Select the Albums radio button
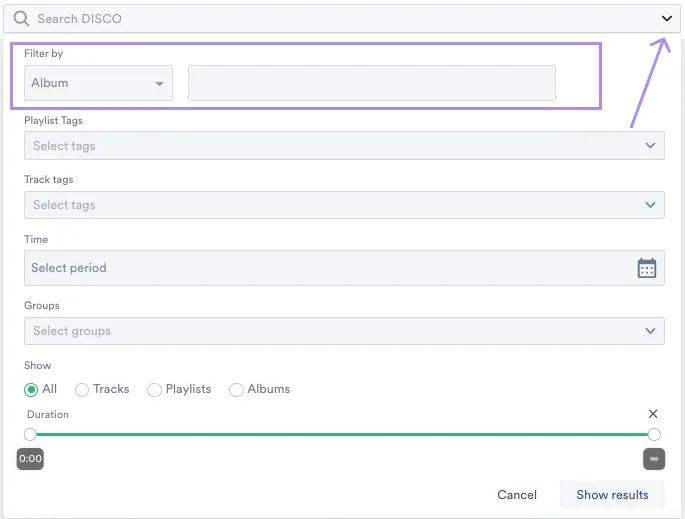Image resolution: width=685 pixels, height=519 pixels. [236, 389]
